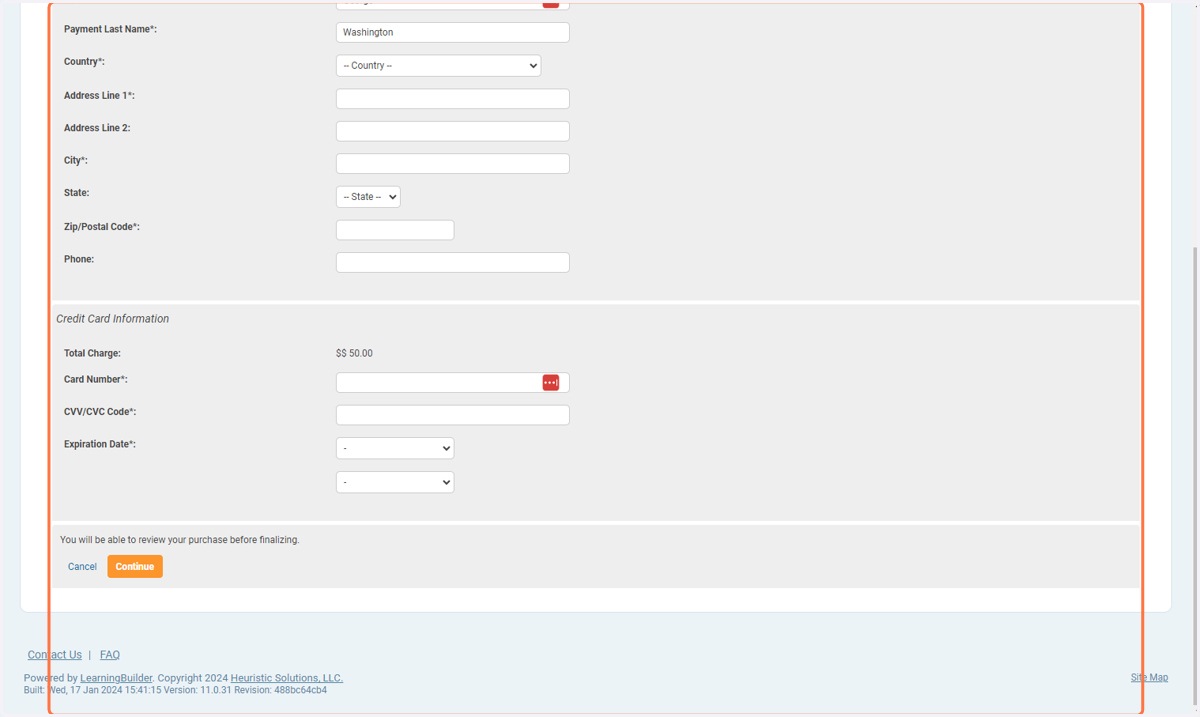Image resolution: width=1200 pixels, height=717 pixels.
Task: Open the Country dropdown
Action: 438,66
